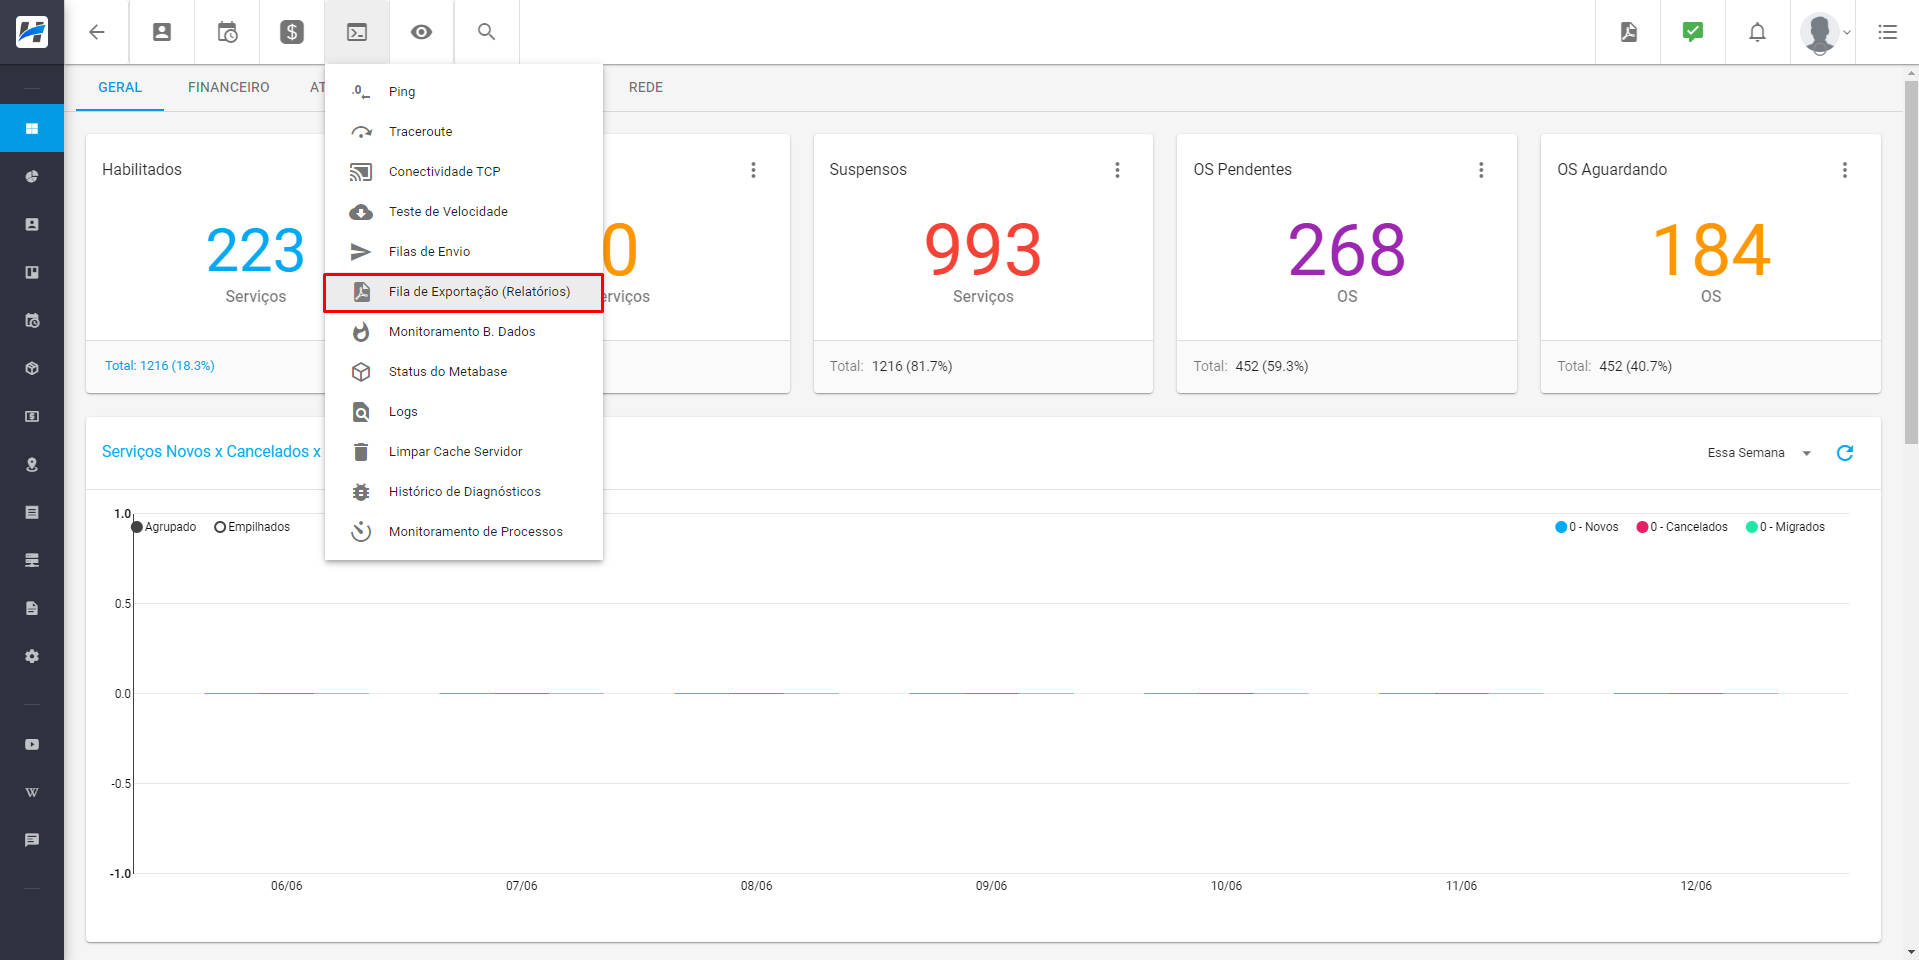Toggle the 0 - Novos legend series
The height and width of the screenshot is (960, 1919).
[1587, 527]
